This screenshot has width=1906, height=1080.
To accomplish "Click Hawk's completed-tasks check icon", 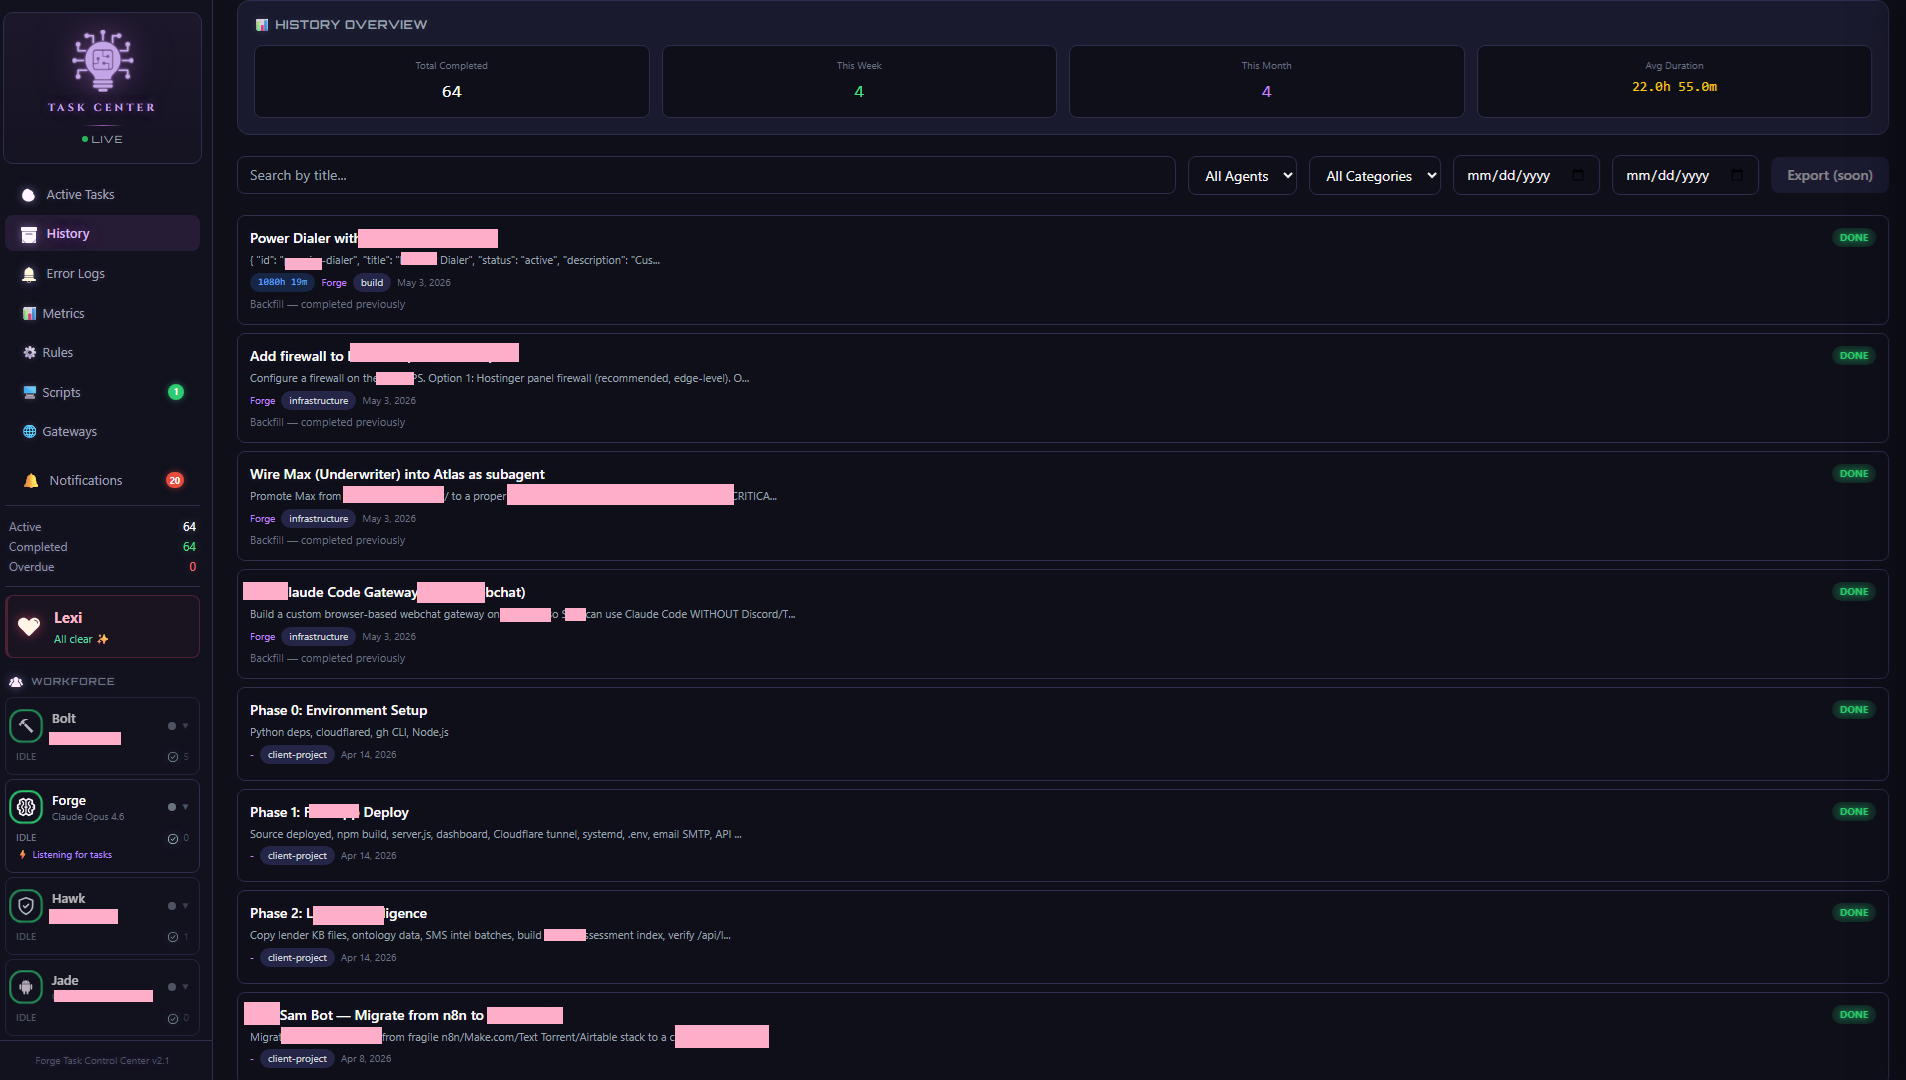I will (173, 937).
